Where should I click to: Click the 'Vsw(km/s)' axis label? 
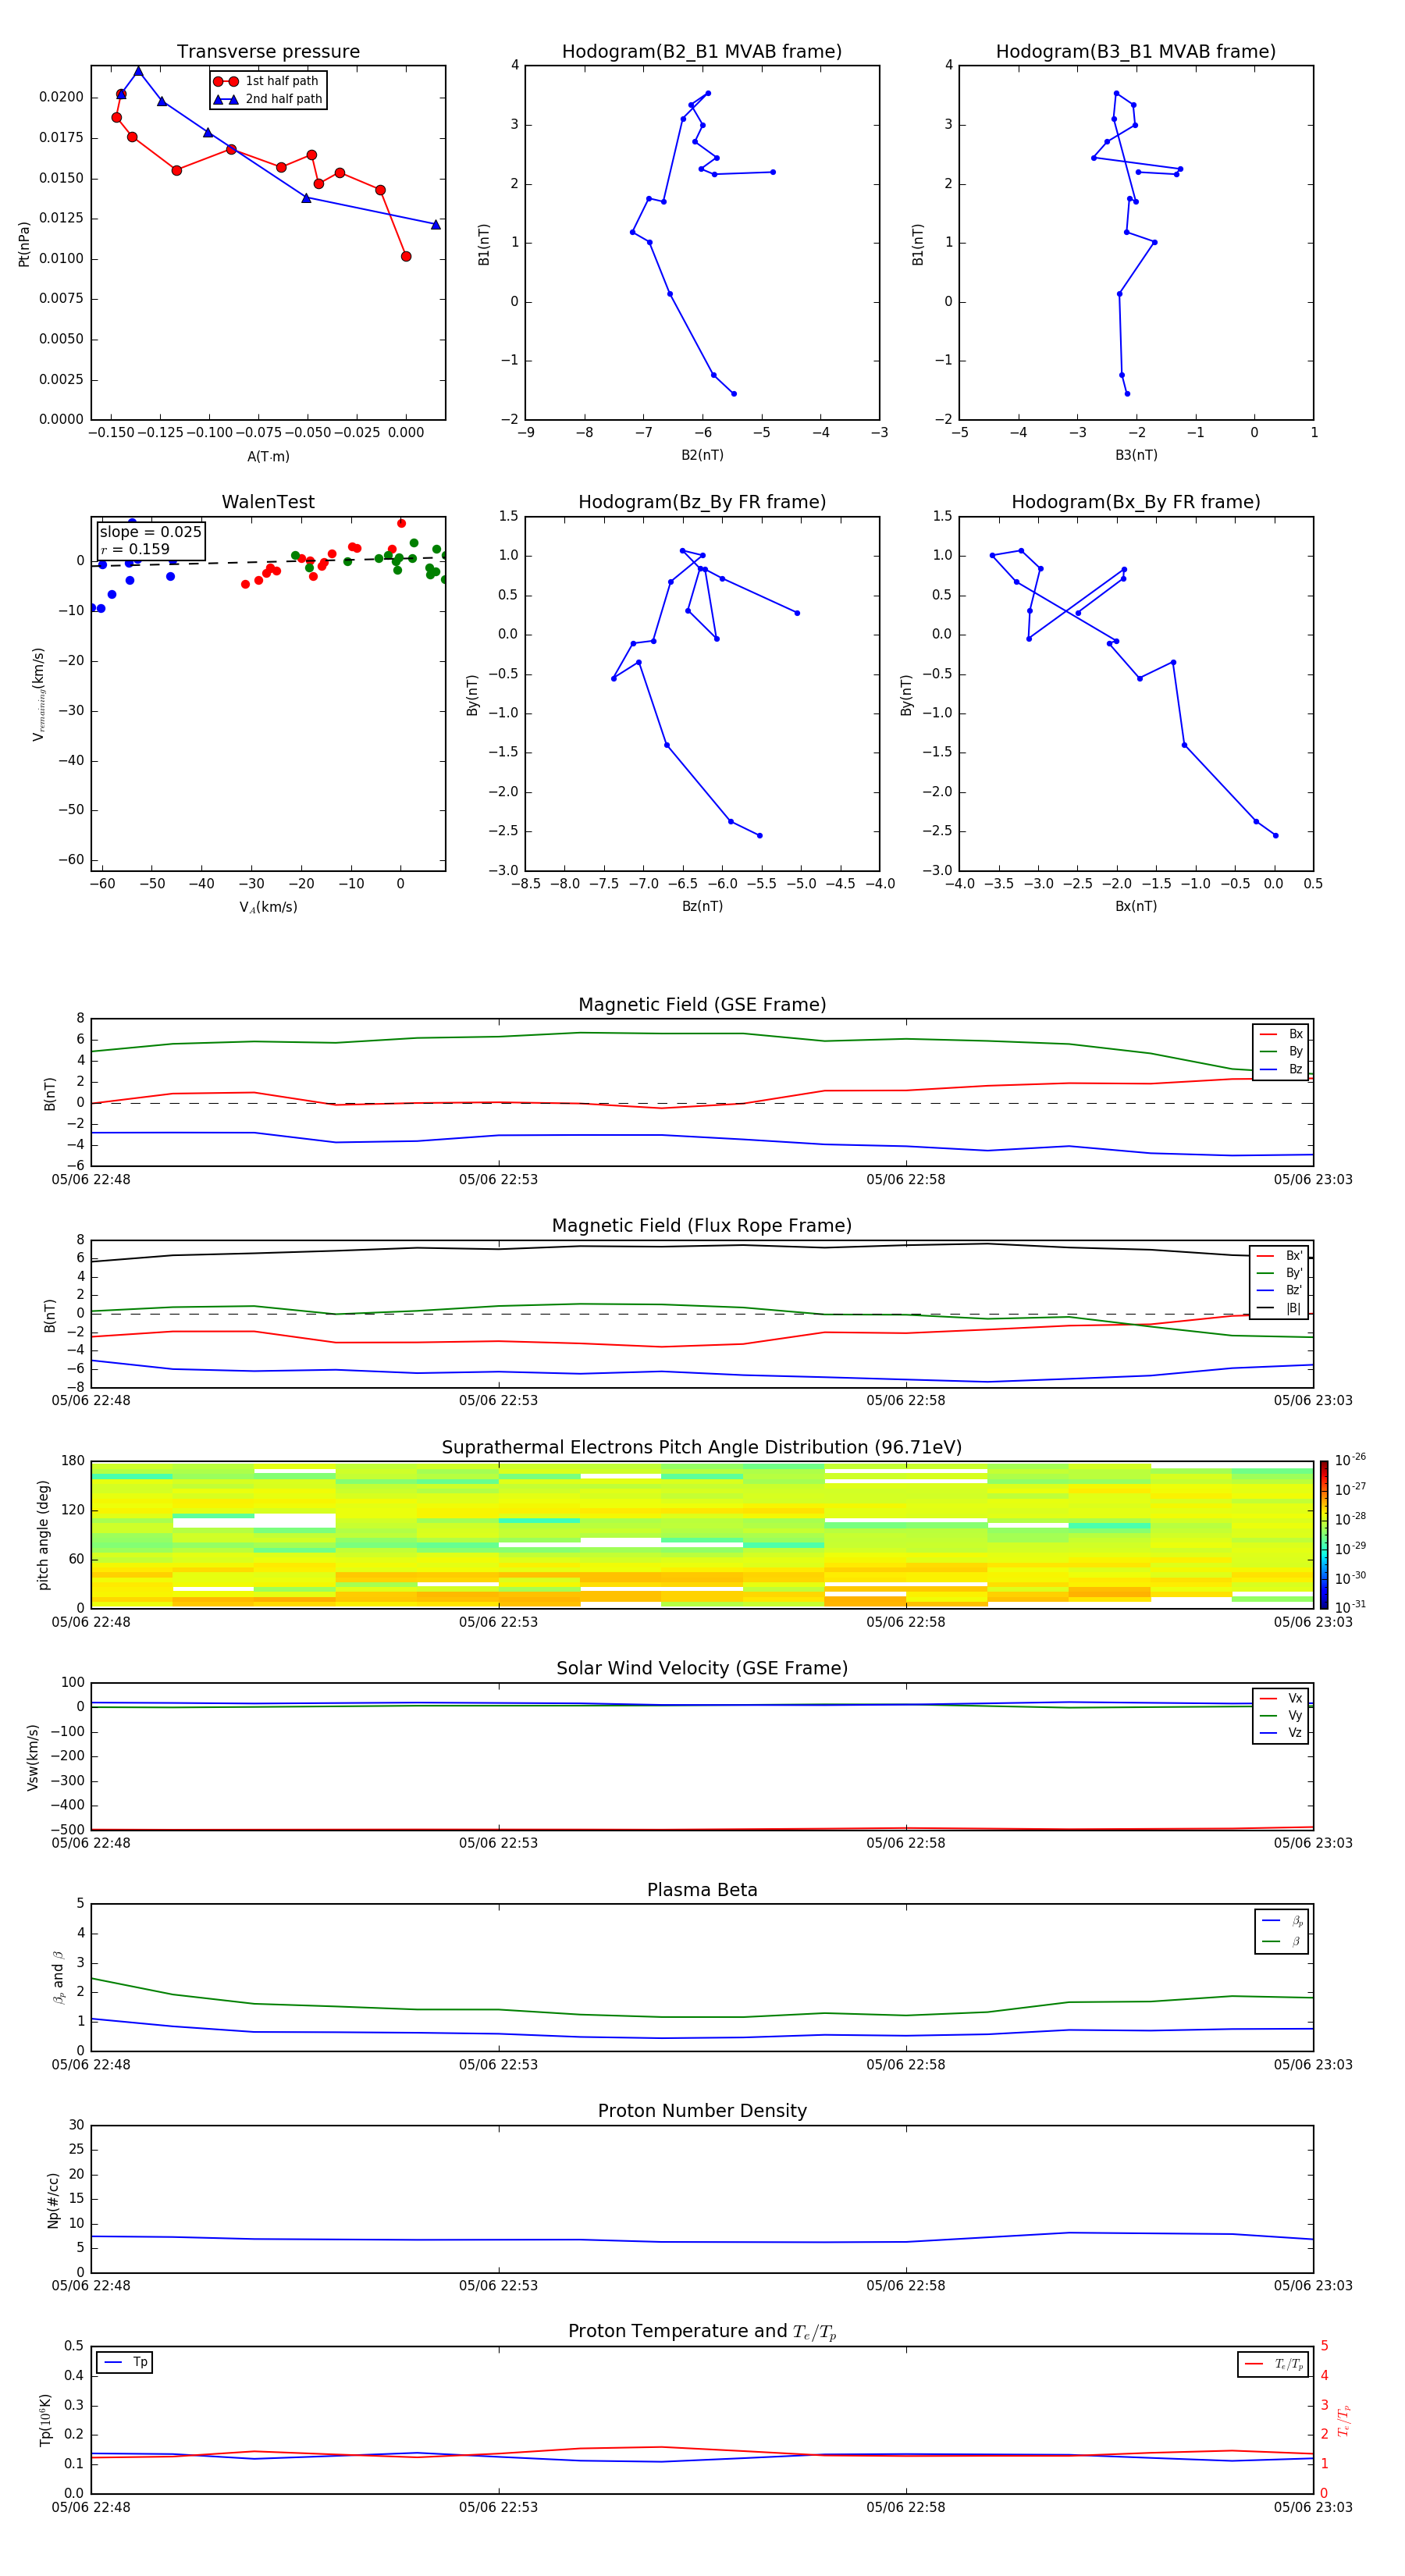point(33,1757)
